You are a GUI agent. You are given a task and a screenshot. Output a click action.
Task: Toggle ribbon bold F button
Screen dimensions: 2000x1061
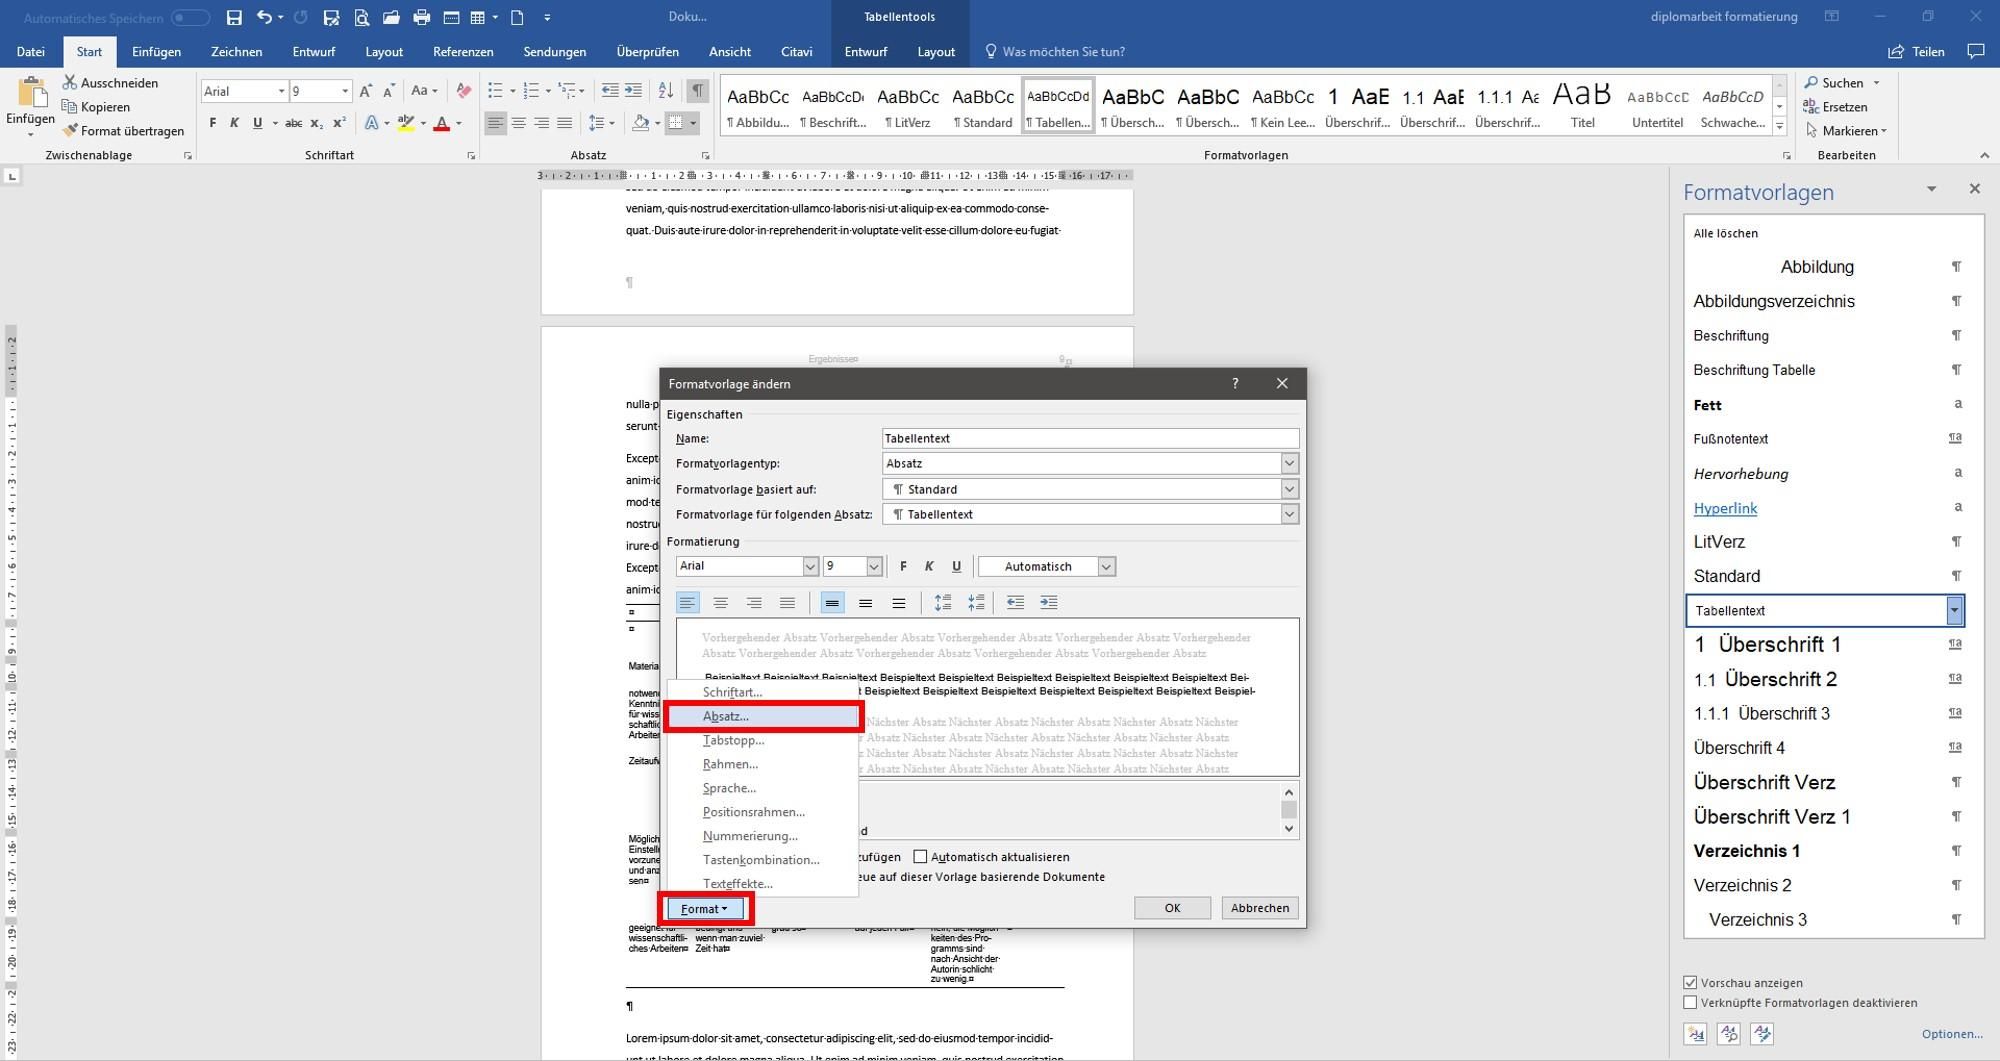tap(212, 123)
